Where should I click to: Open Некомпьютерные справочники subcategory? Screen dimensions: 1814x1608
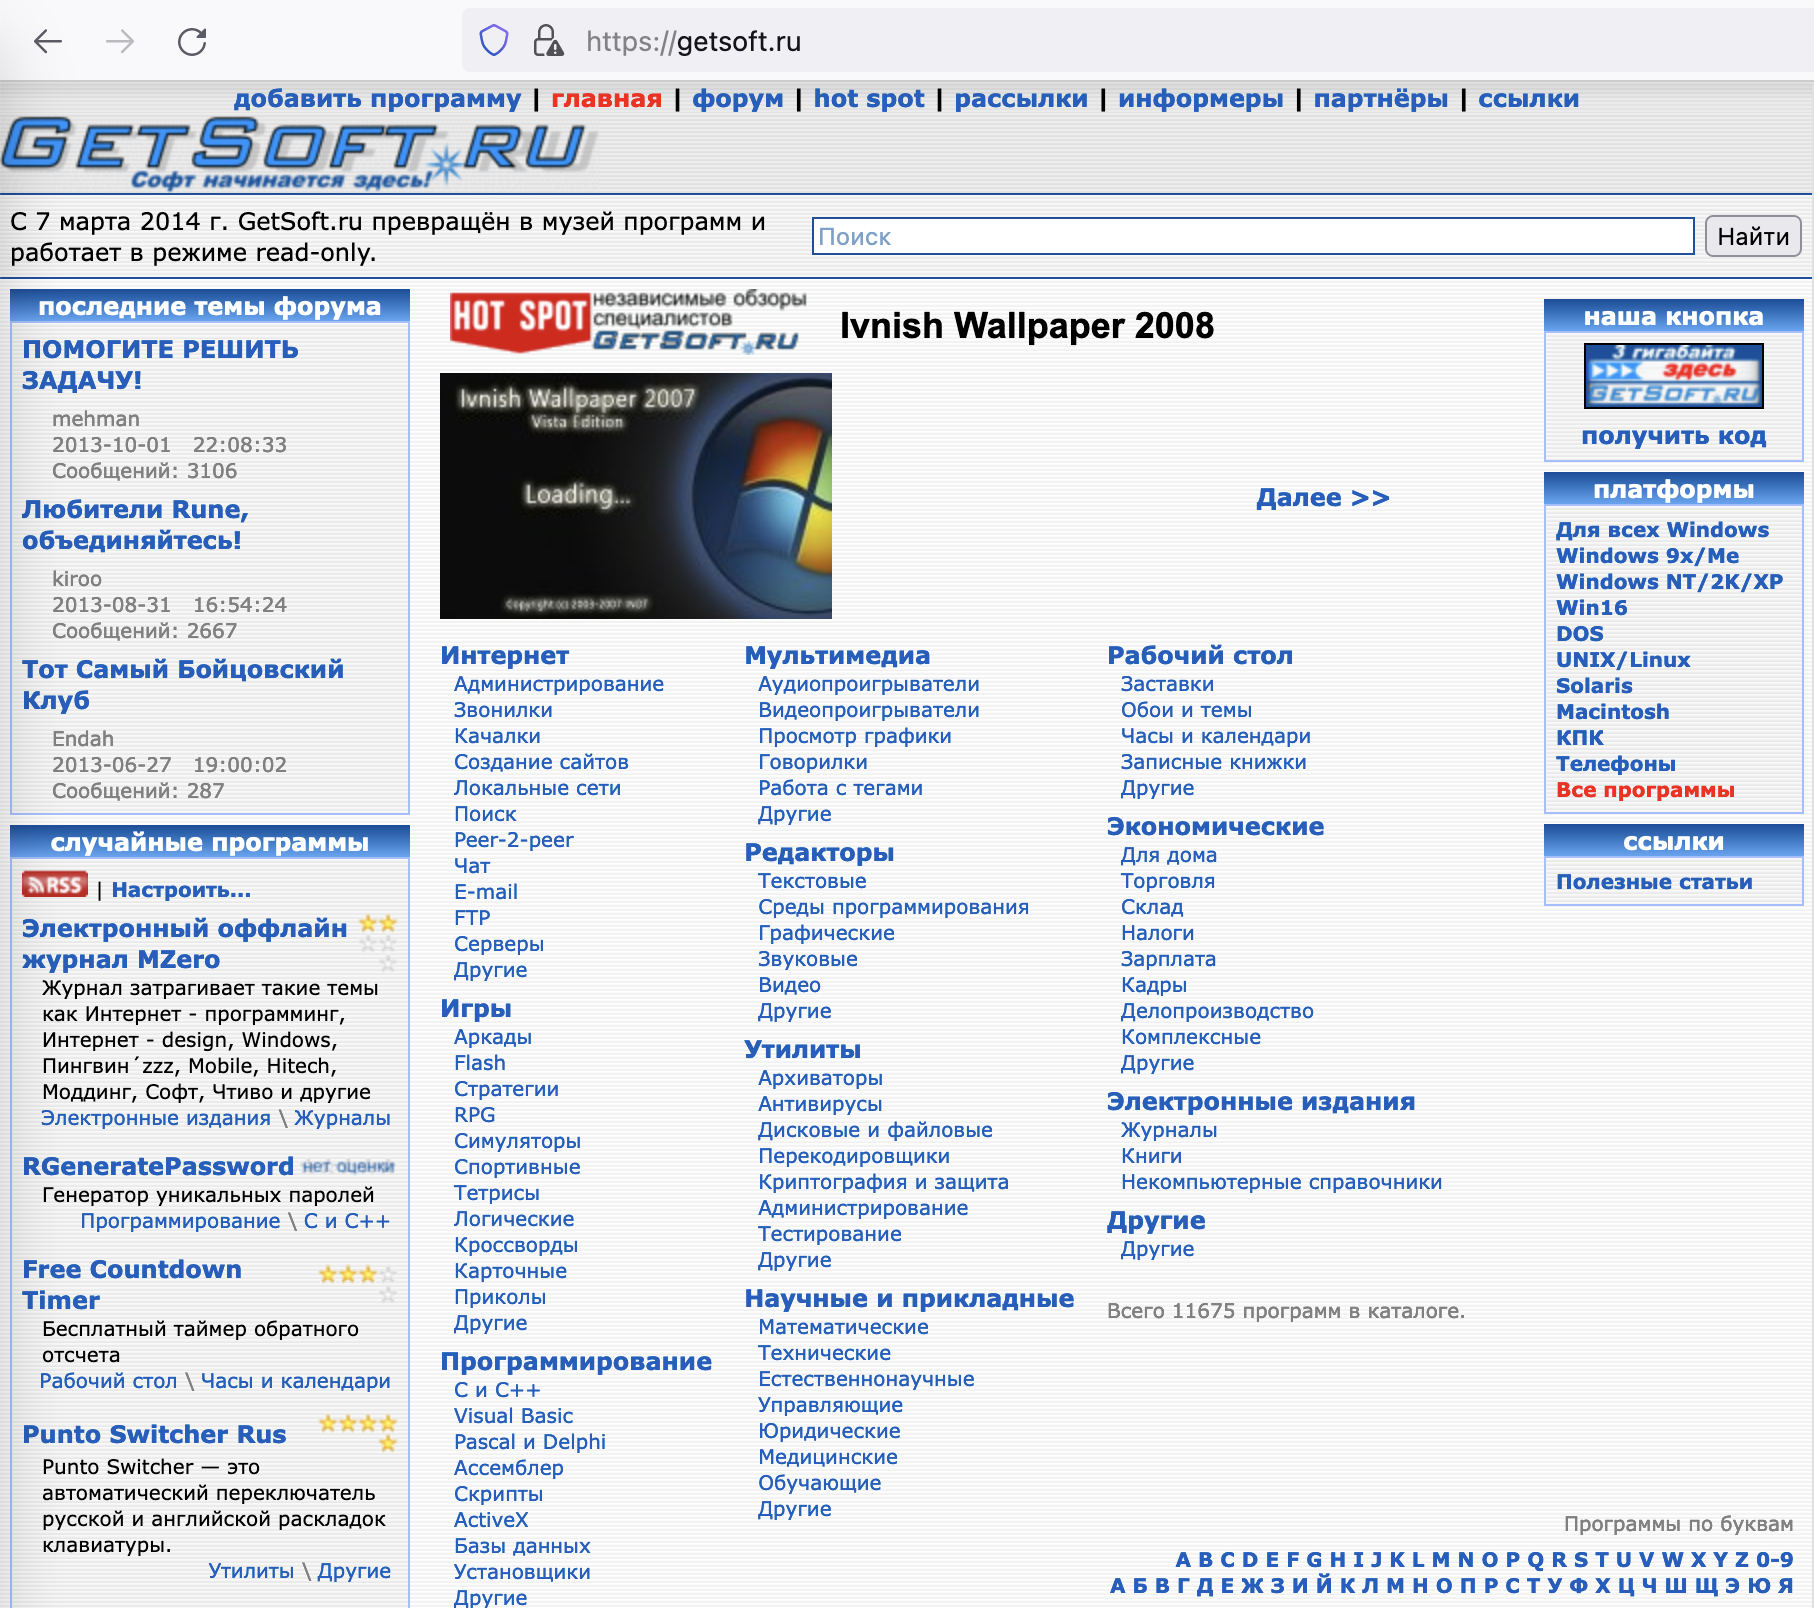pos(1281,1182)
